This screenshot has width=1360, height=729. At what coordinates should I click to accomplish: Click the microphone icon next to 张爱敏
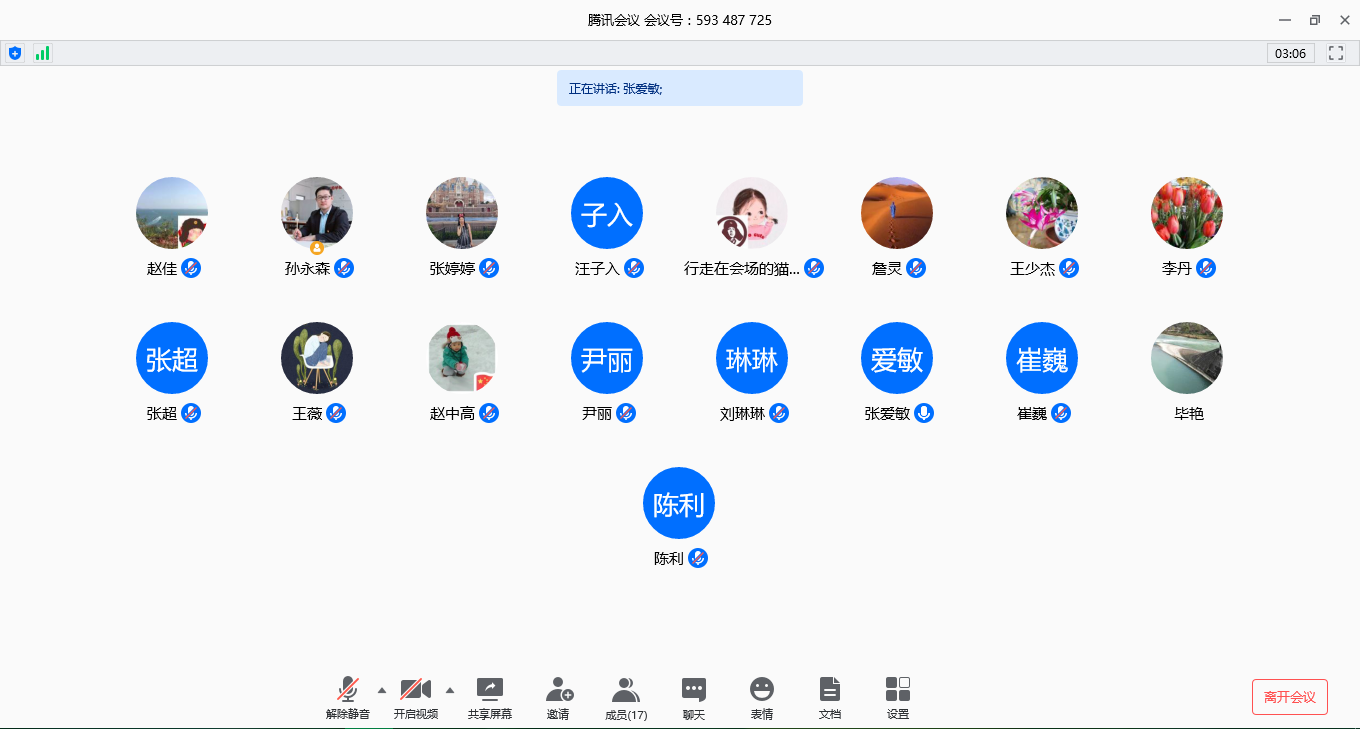pos(924,413)
